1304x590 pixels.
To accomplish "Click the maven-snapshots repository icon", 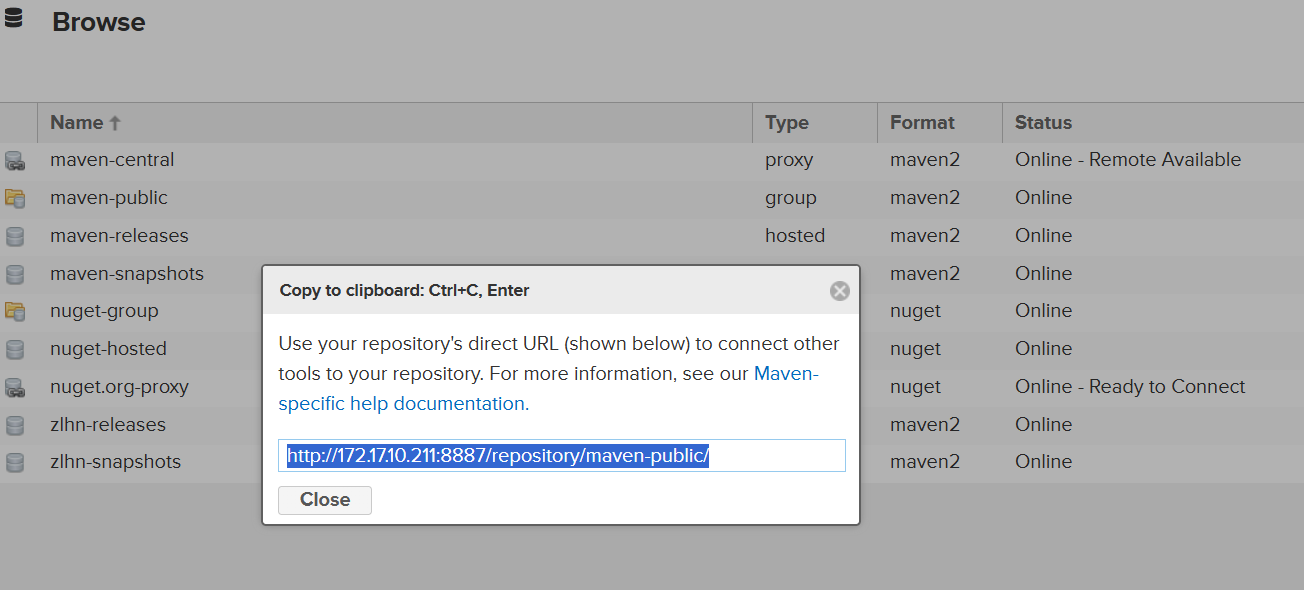I will click(15, 274).
